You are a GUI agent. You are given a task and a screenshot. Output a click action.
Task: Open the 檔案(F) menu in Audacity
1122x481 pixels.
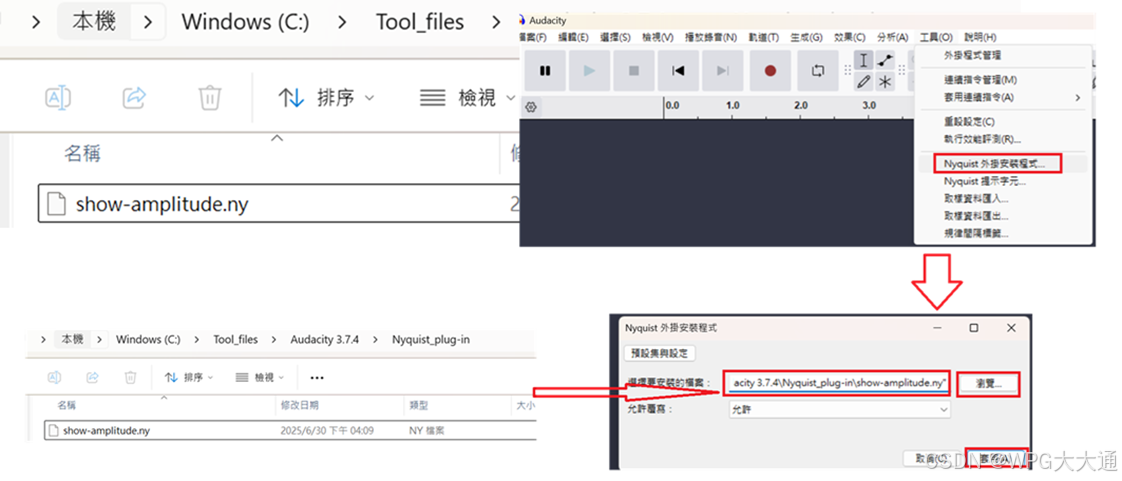point(531,37)
